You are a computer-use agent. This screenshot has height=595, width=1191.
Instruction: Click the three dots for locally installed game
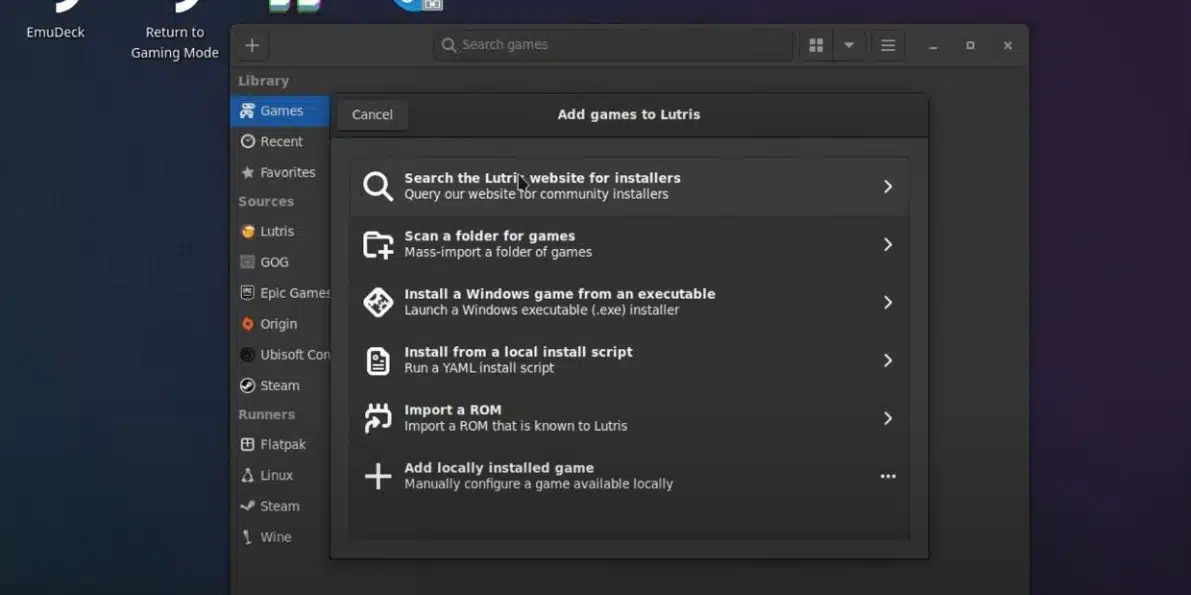[887, 476]
